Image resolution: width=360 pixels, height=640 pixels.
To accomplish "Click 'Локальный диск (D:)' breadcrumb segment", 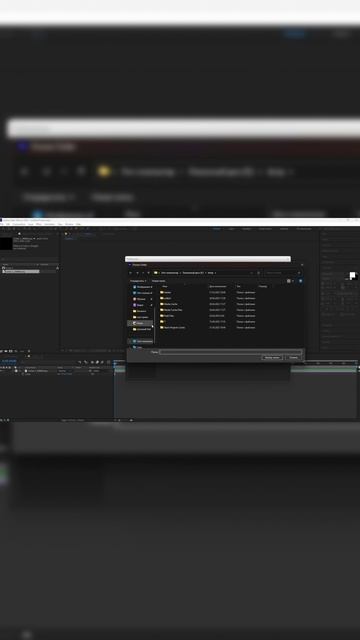I will pos(193,273).
